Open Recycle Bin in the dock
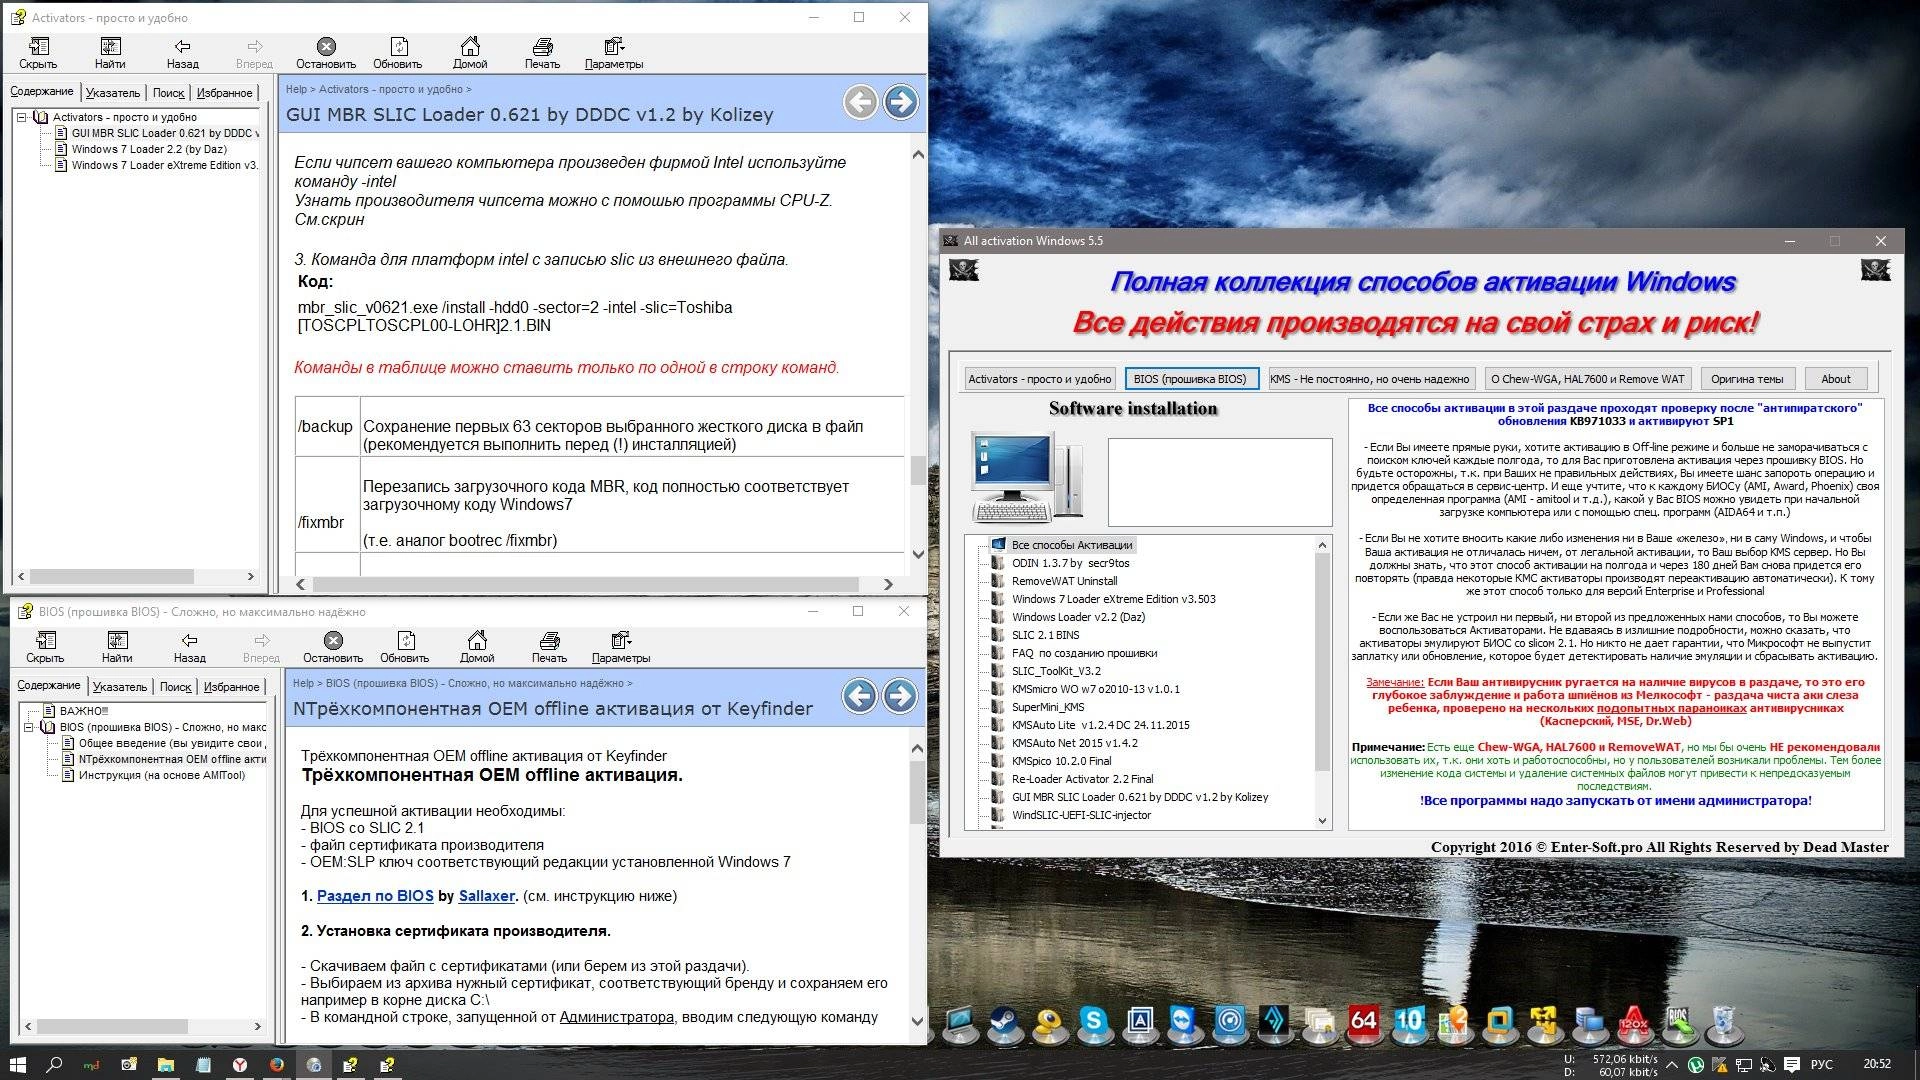This screenshot has height=1080, width=1920. click(x=1724, y=1022)
